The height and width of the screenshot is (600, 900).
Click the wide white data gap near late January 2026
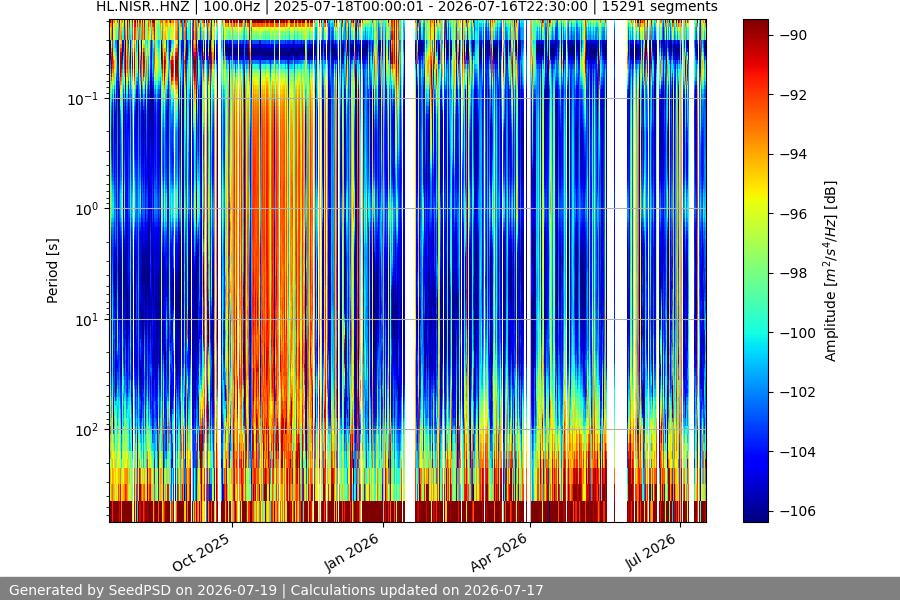tap(410, 271)
